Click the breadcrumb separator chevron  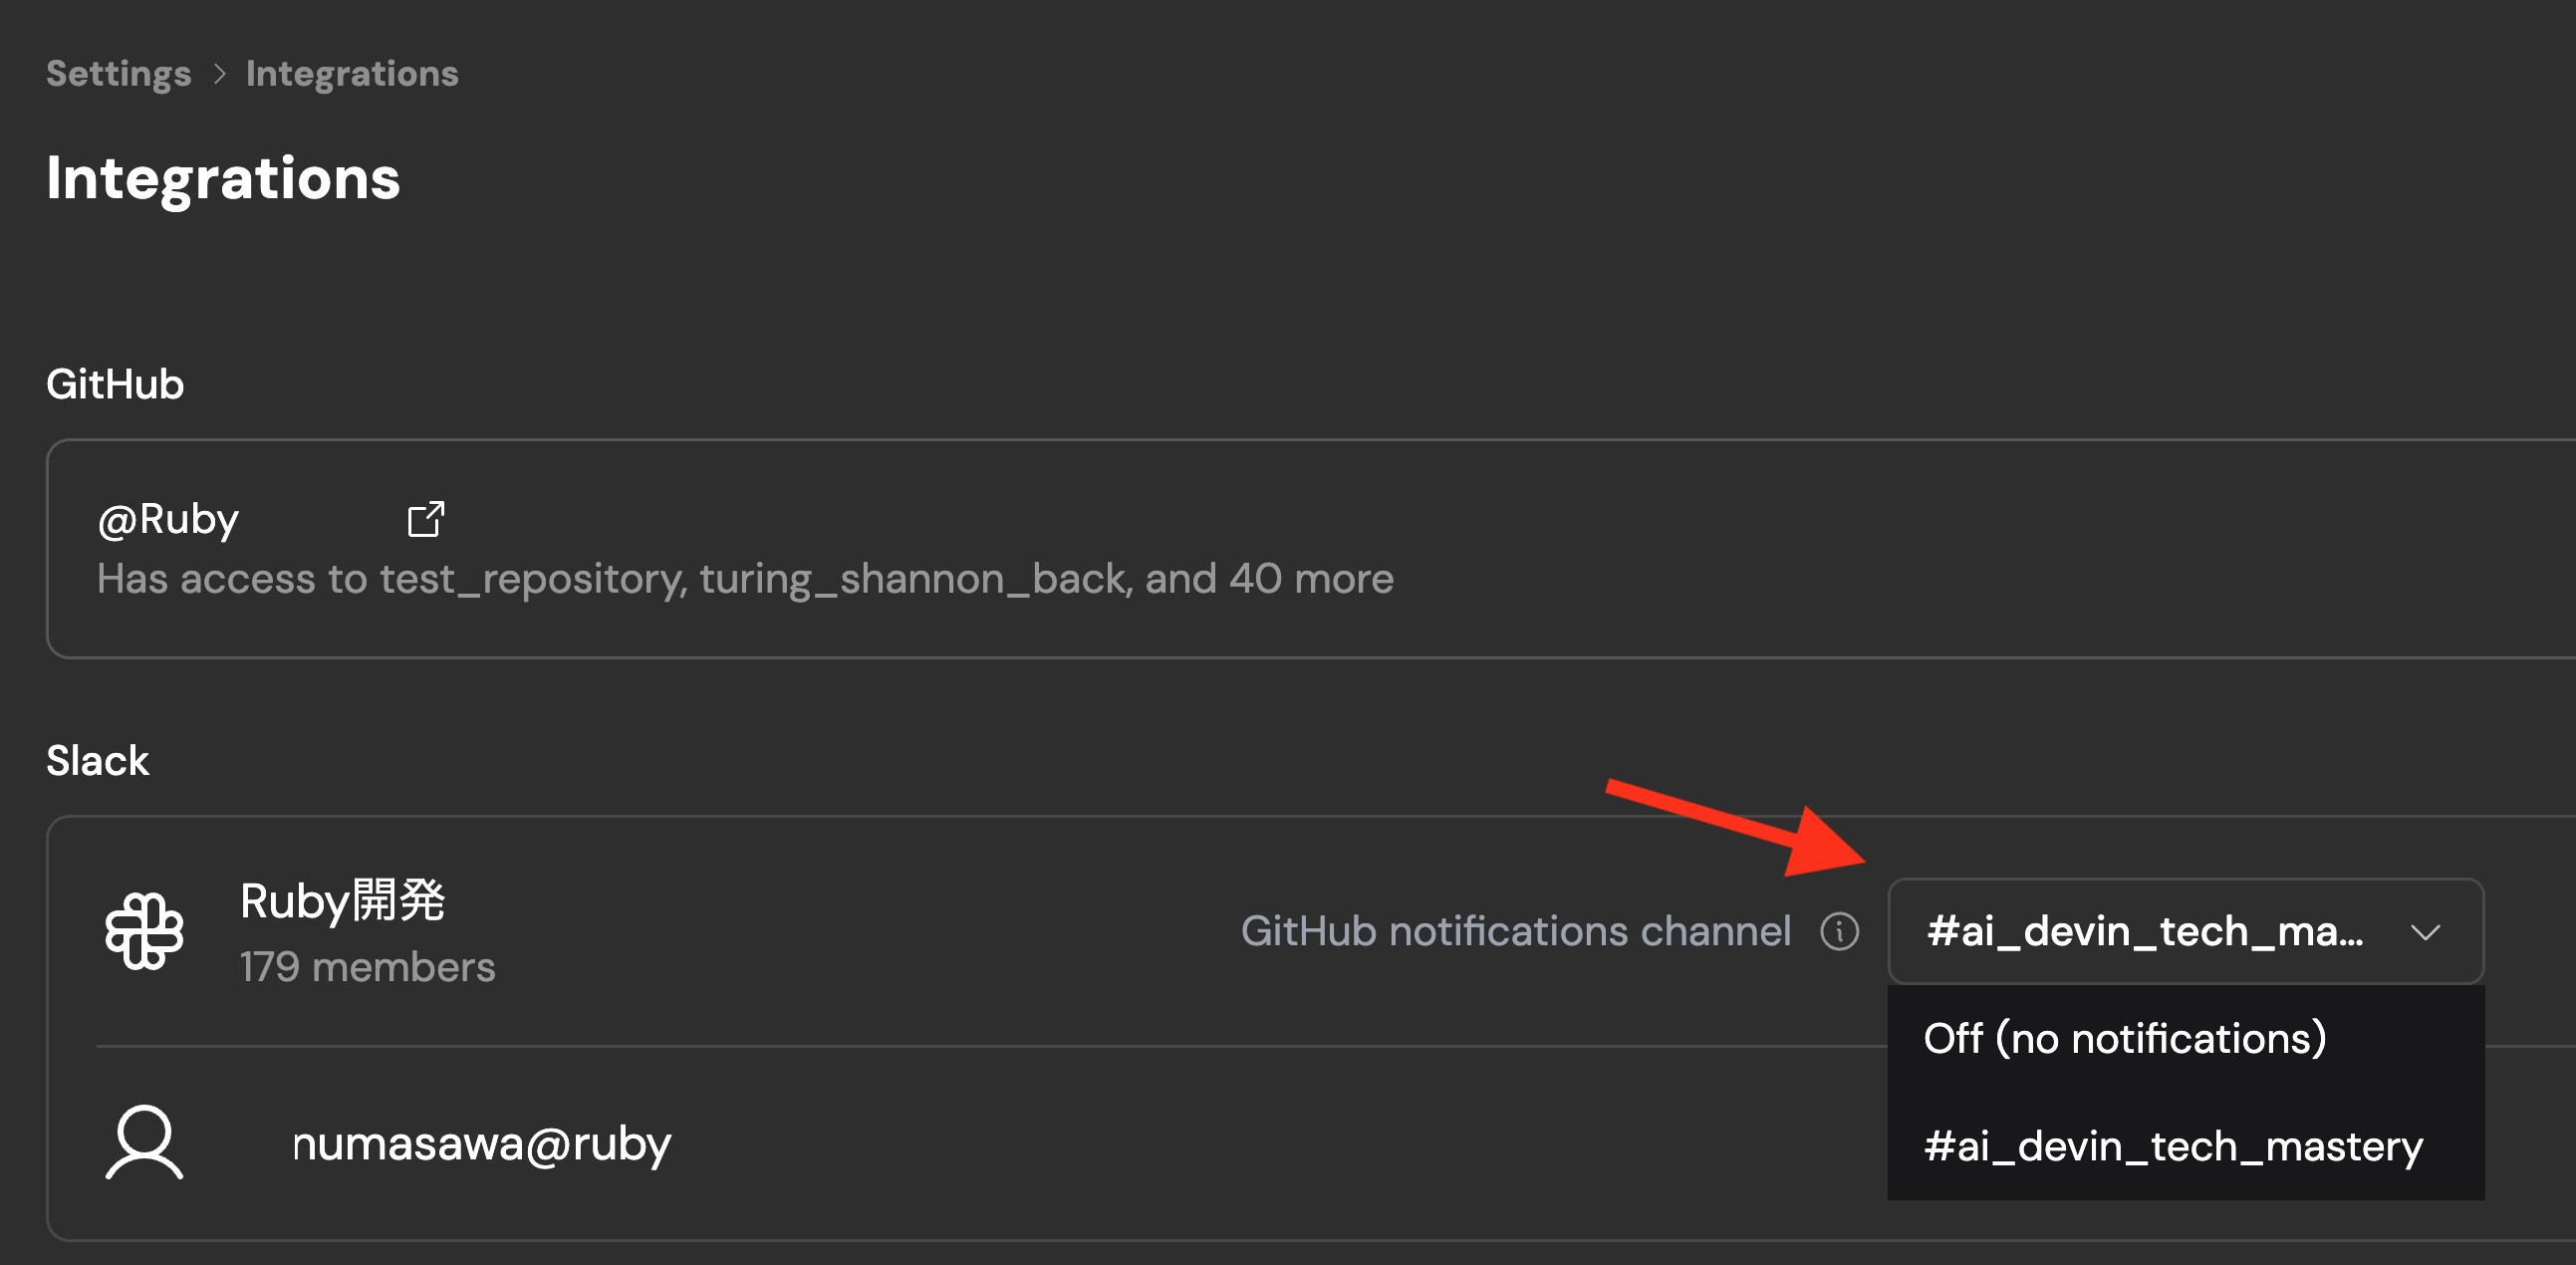tap(219, 74)
